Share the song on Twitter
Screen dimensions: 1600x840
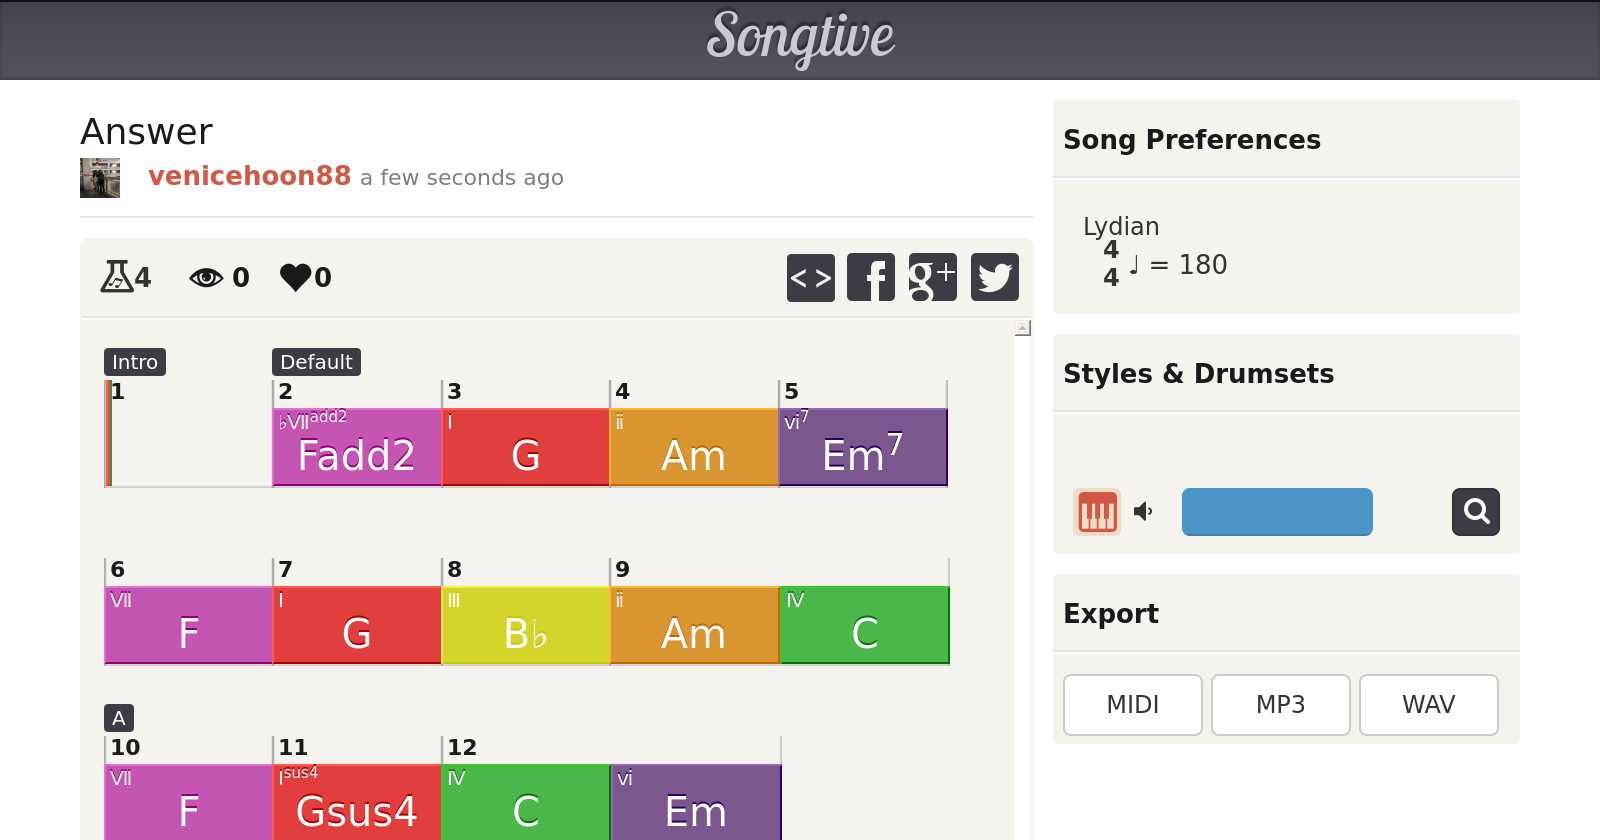pyautogui.click(x=994, y=277)
